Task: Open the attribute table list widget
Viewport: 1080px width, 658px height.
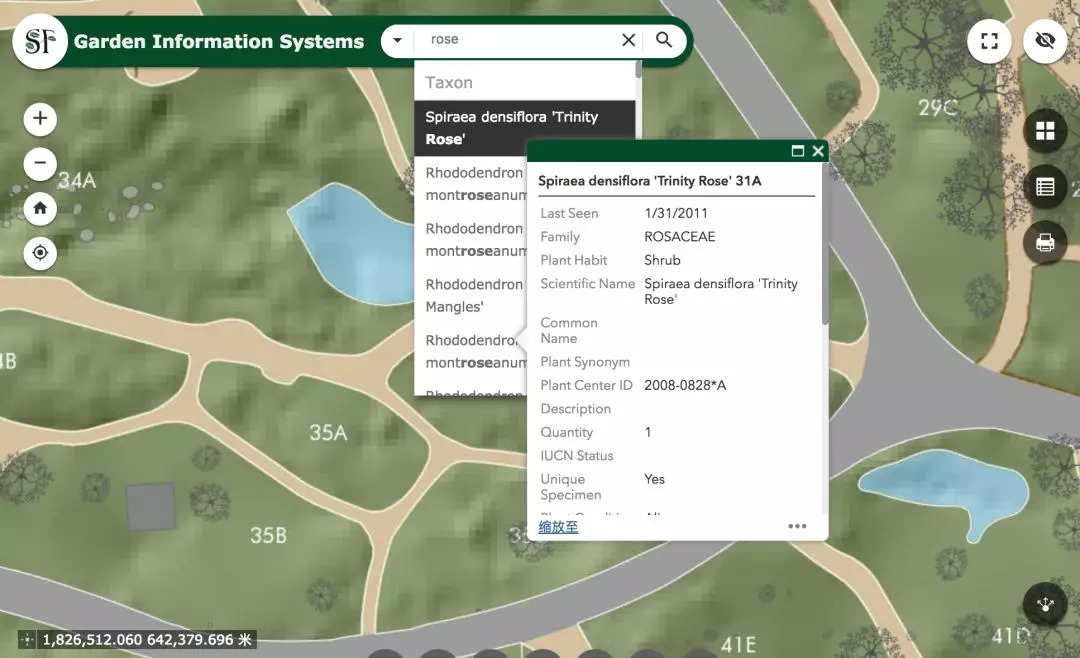Action: (1045, 187)
